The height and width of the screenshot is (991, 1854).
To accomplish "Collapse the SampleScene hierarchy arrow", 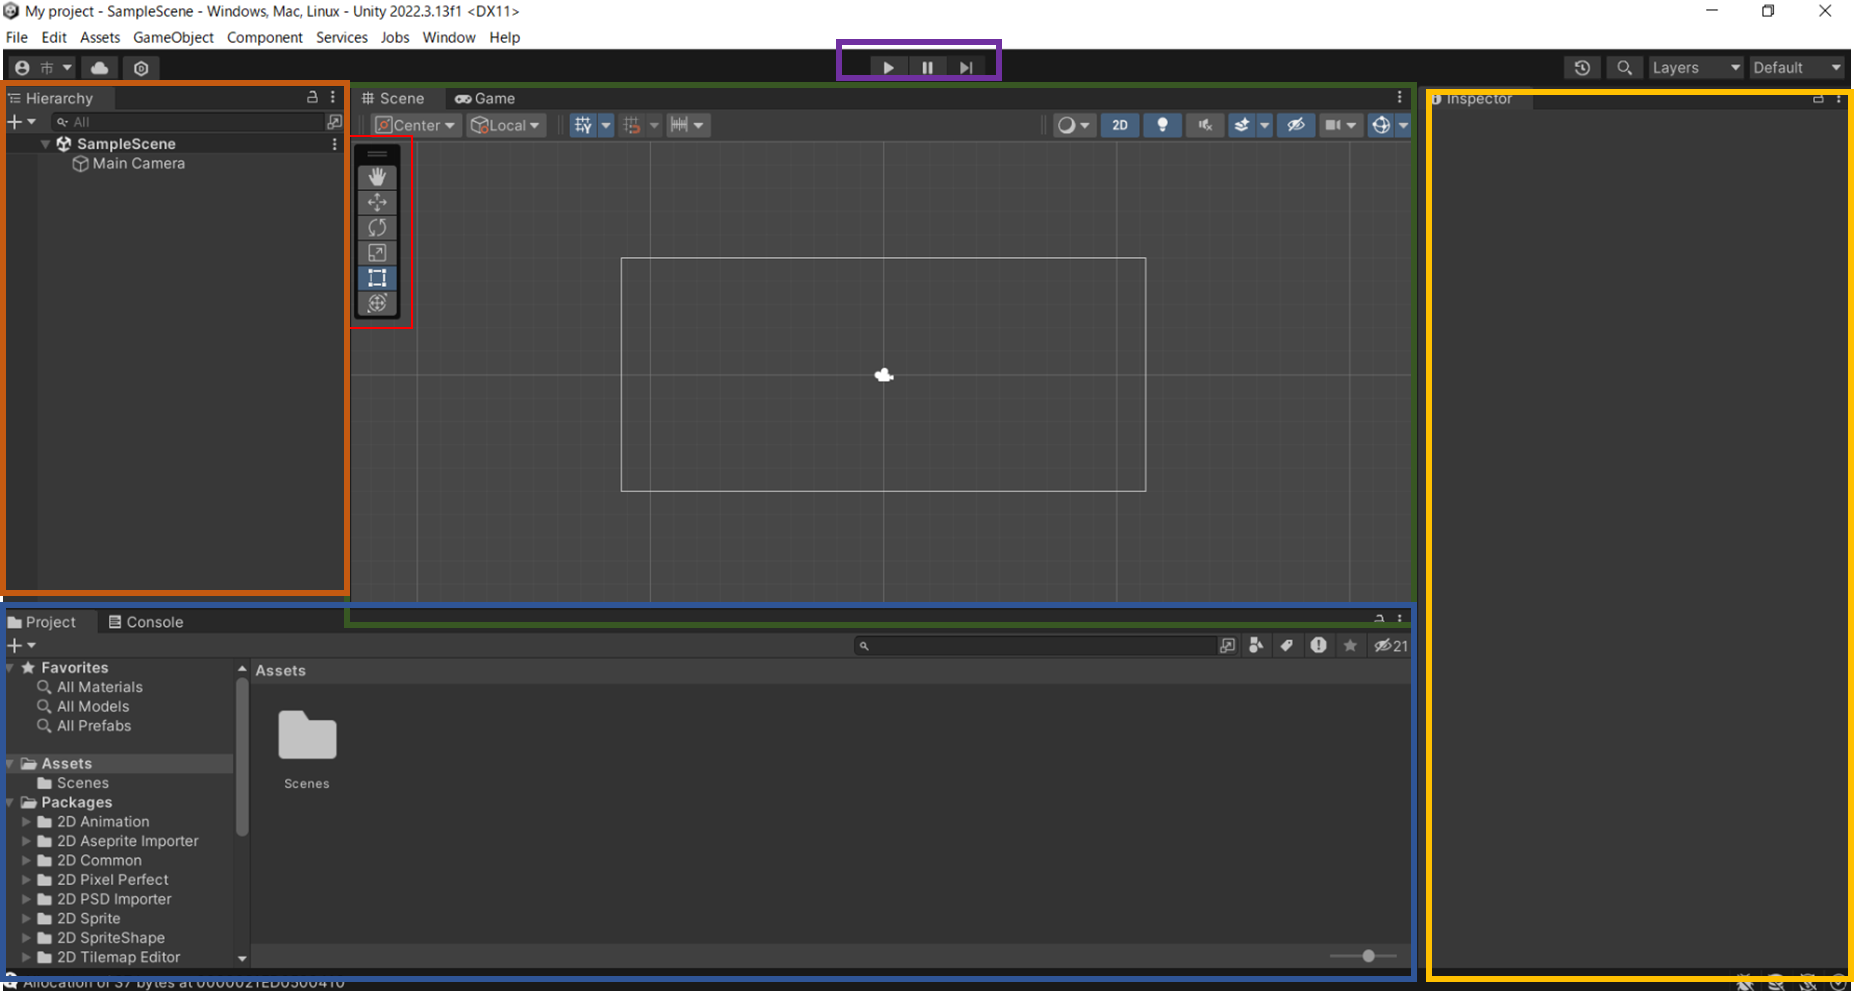I will tap(45, 144).
